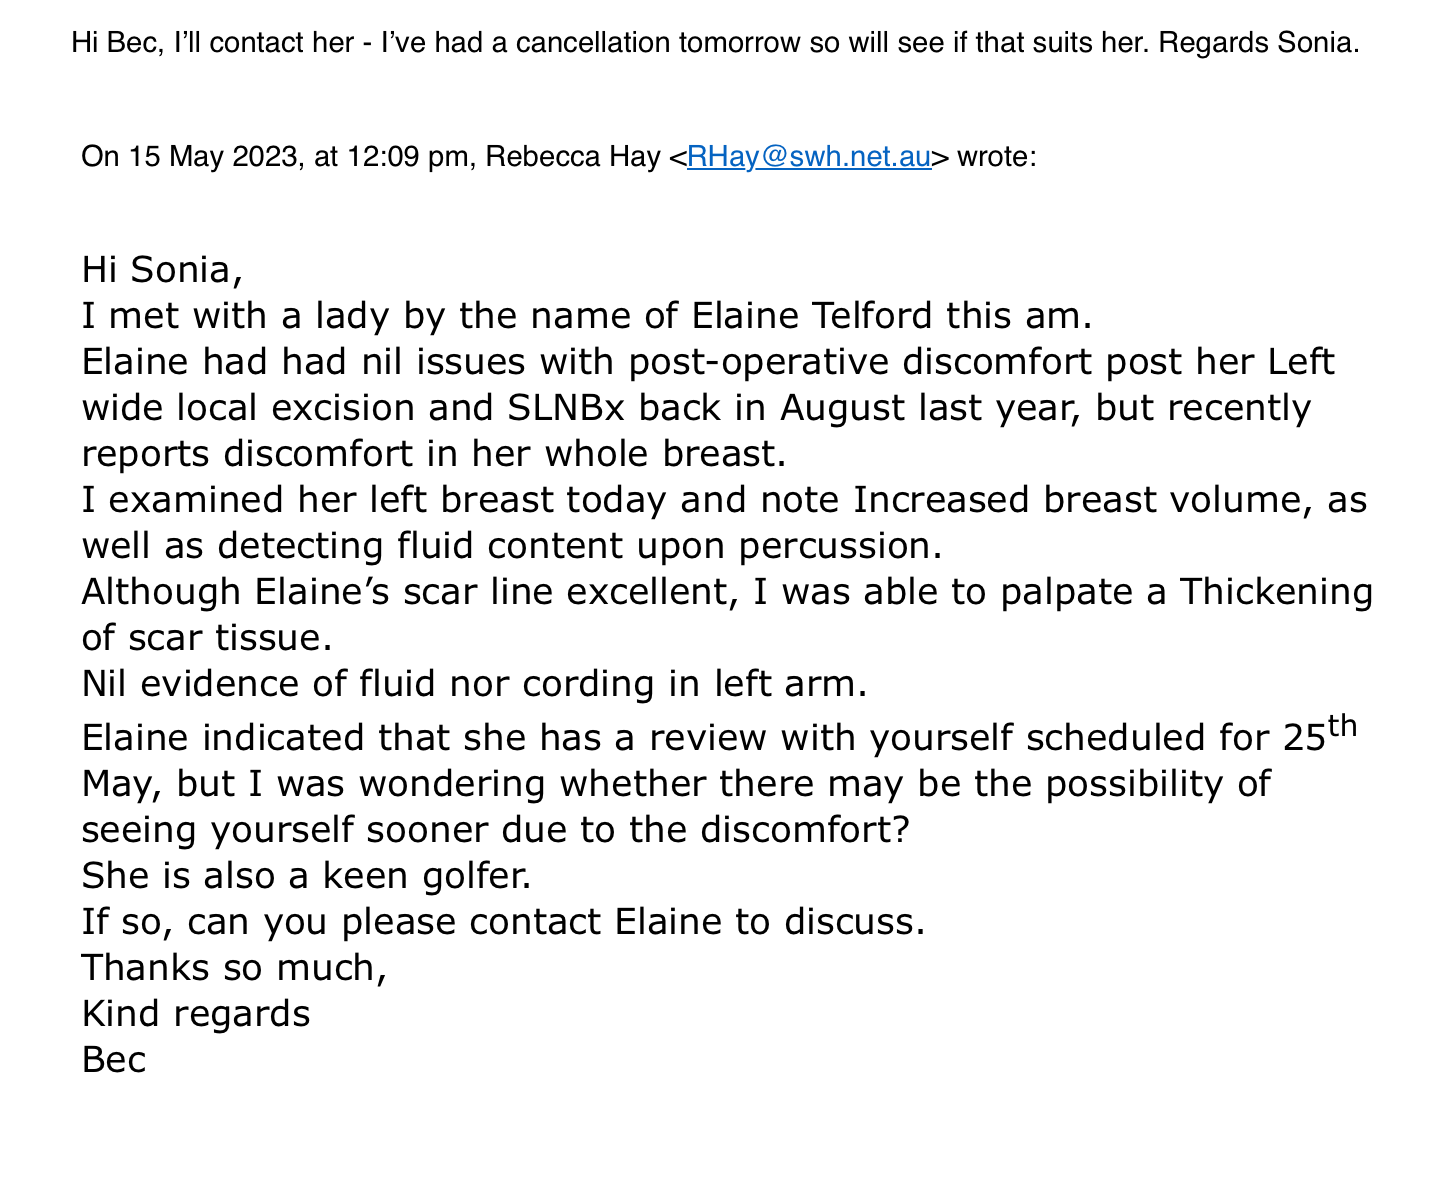Open the RHay@swh.net.au email link
This screenshot has width=1436, height=1189.
(x=808, y=157)
